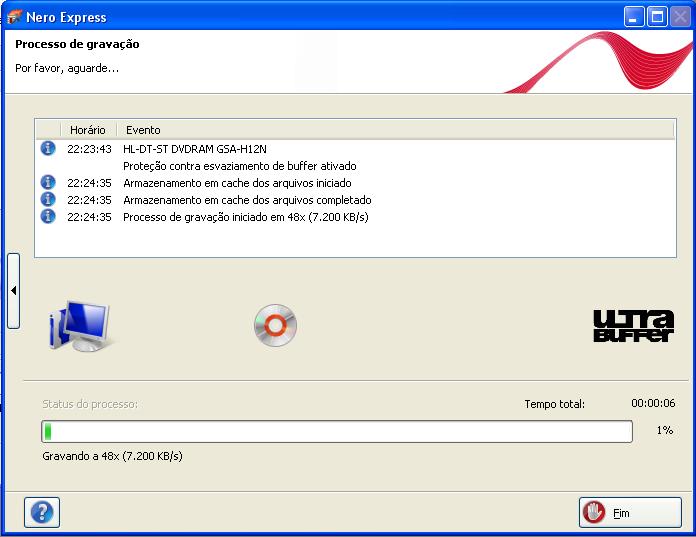Select 'Processo de gravação iniciado em 48x' row
This screenshot has width=696, height=537.
point(355,217)
